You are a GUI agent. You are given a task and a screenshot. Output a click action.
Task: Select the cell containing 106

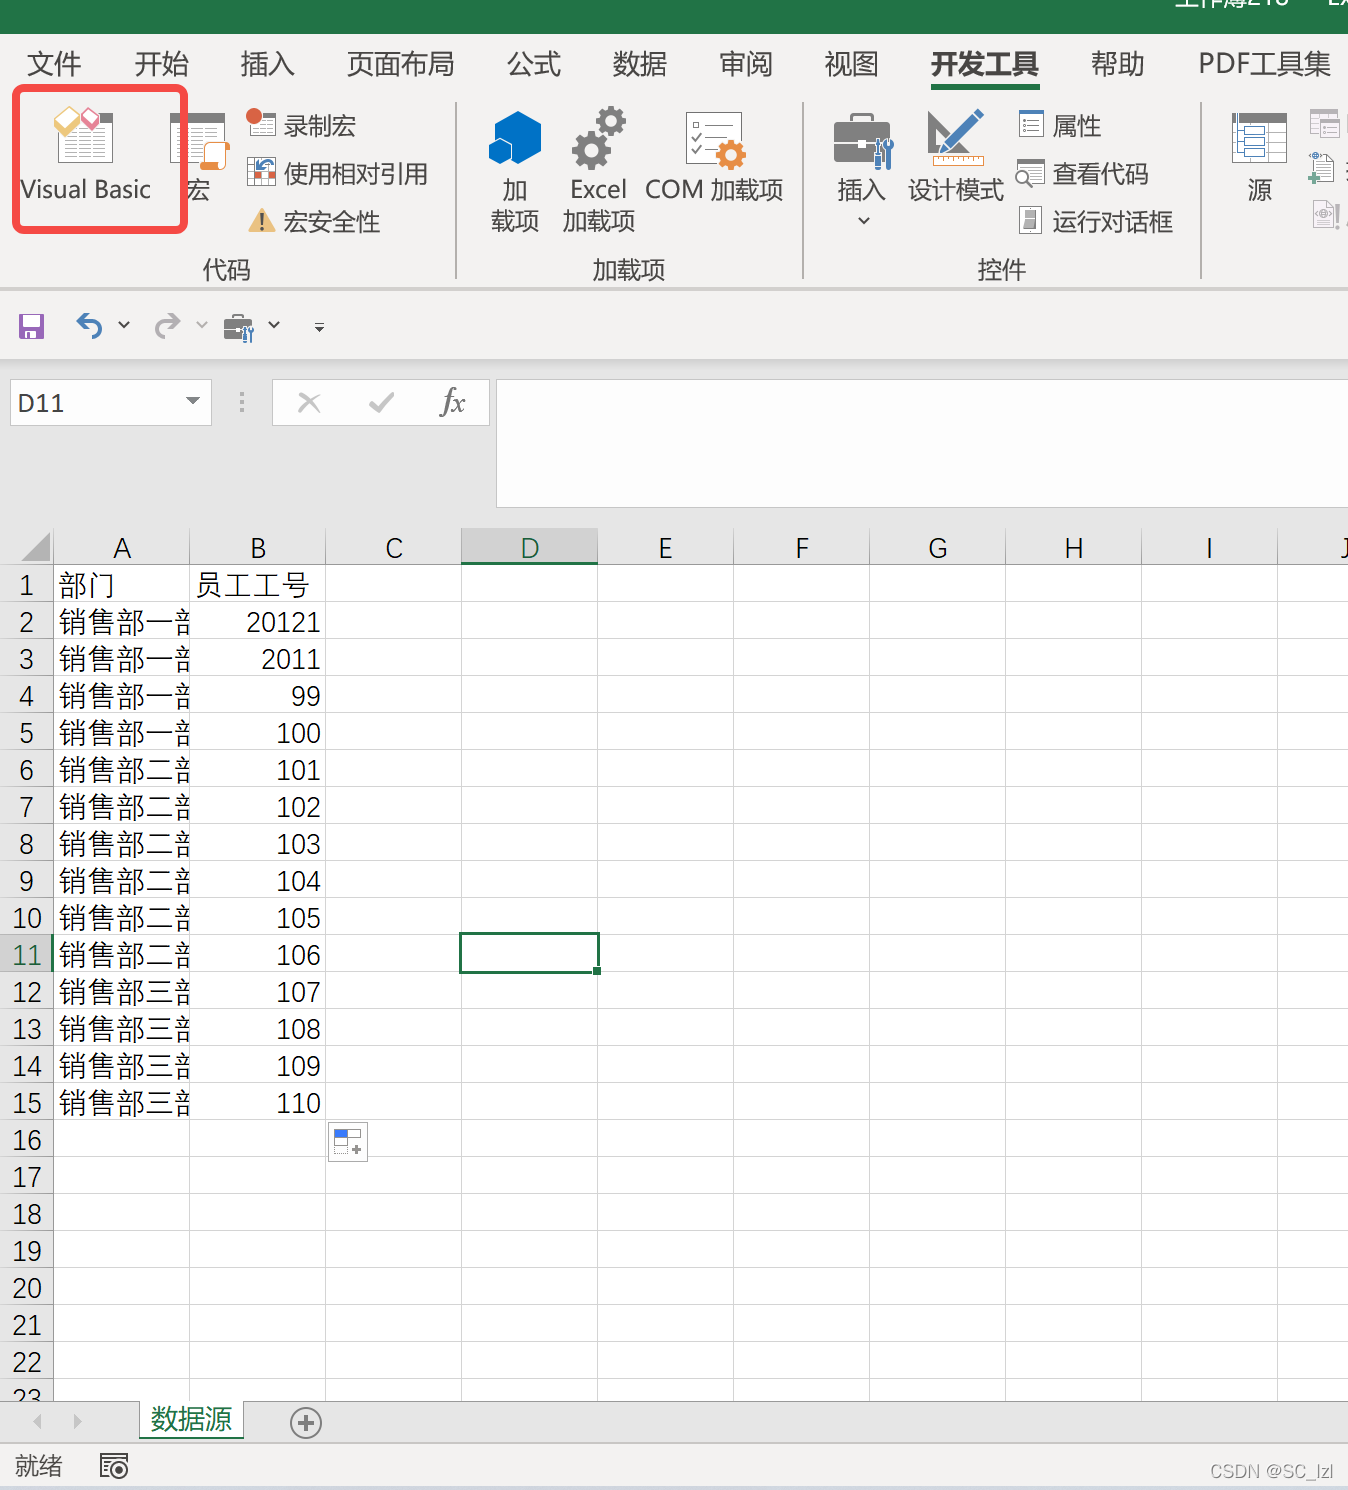[258, 955]
